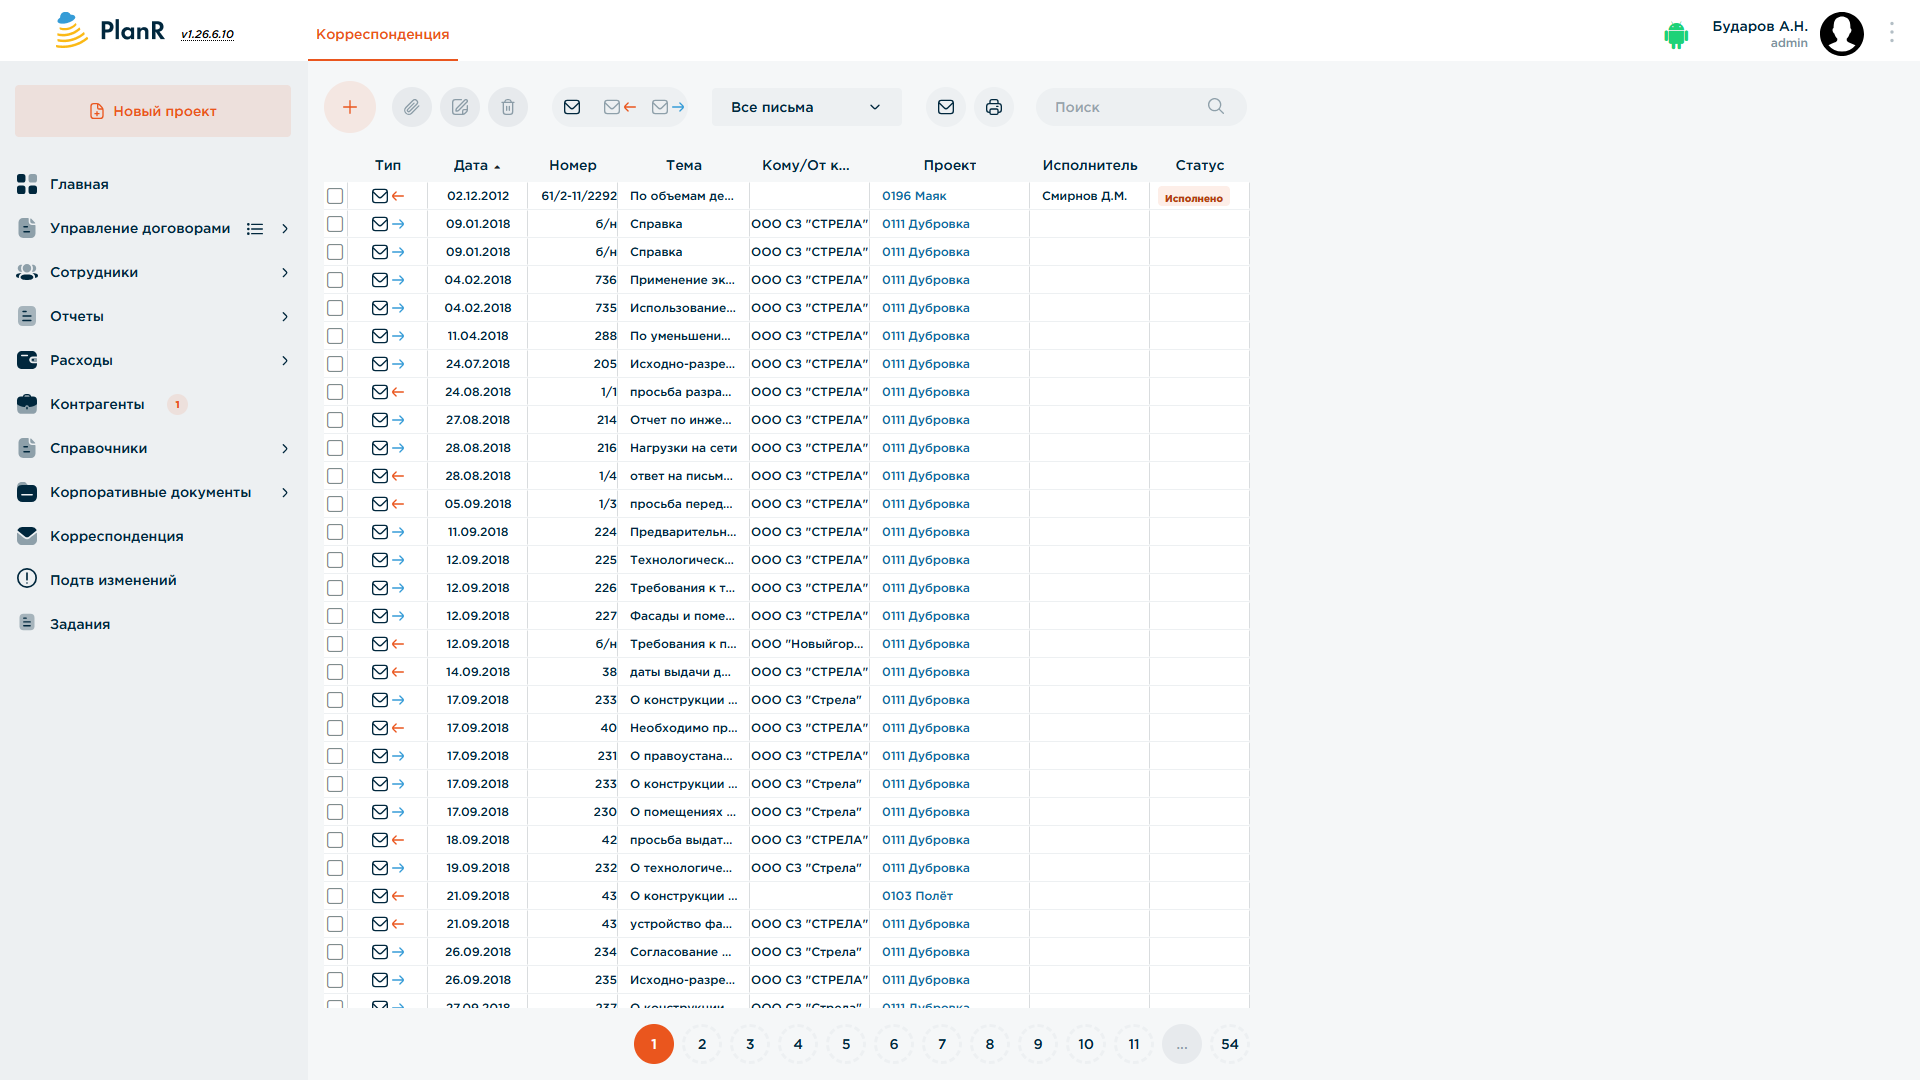The width and height of the screenshot is (1920, 1080).
Task: Open the 0196 Маяк project link
Action: coord(914,196)
